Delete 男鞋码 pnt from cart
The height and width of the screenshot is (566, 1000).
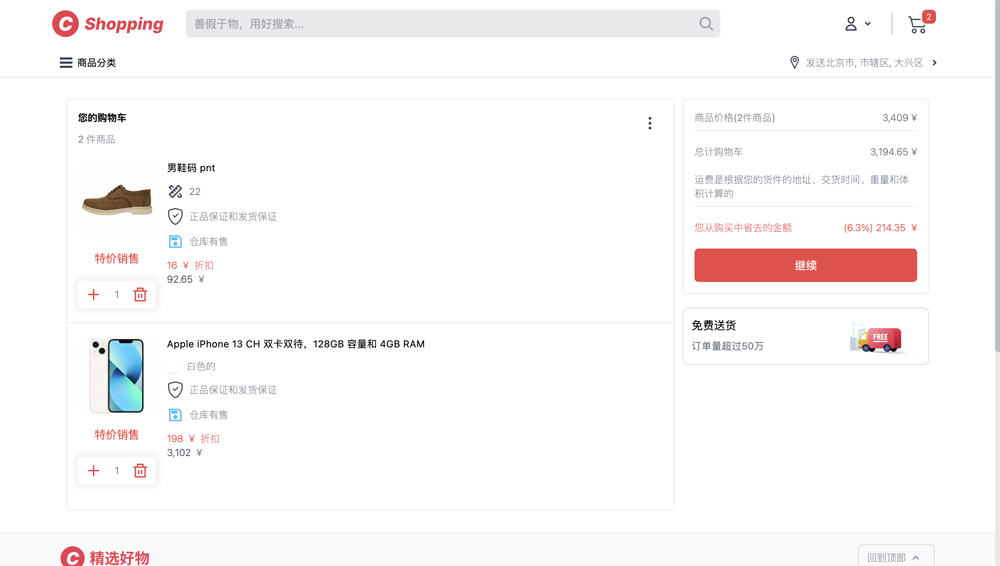(140, 294)
